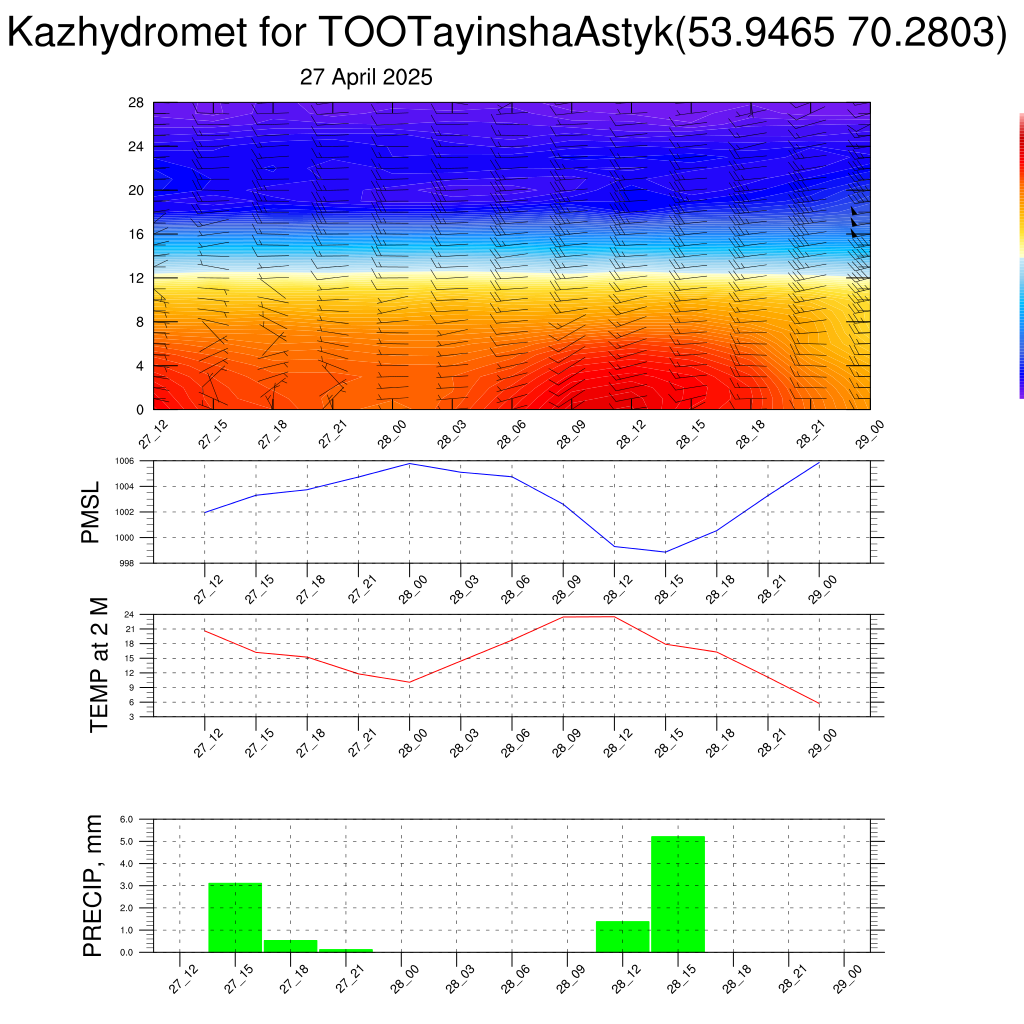The image size is (1024, 1024).
Task: Click the 28_09 time label under TEMP chart
Action: (566, 743)
